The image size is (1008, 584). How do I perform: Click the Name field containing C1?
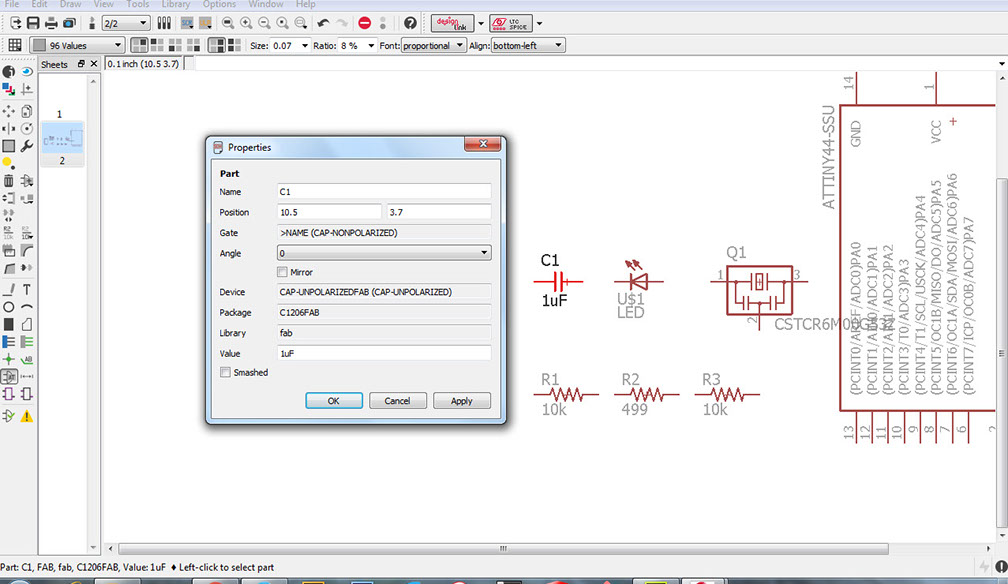click(x=384, y=192)
